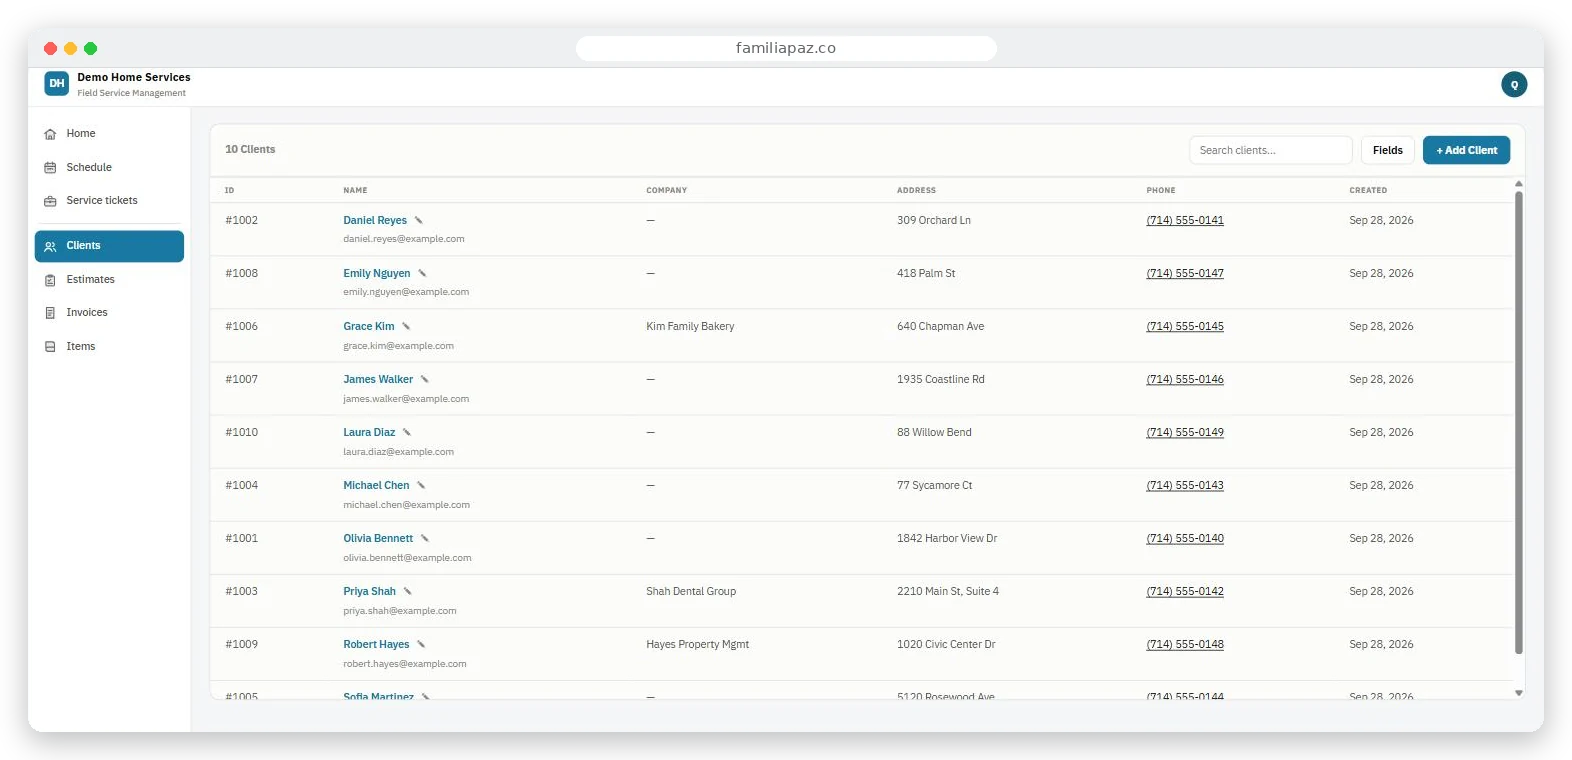Open Olivia Bennett client name link

pyautogui.click(x=378, y=538)
